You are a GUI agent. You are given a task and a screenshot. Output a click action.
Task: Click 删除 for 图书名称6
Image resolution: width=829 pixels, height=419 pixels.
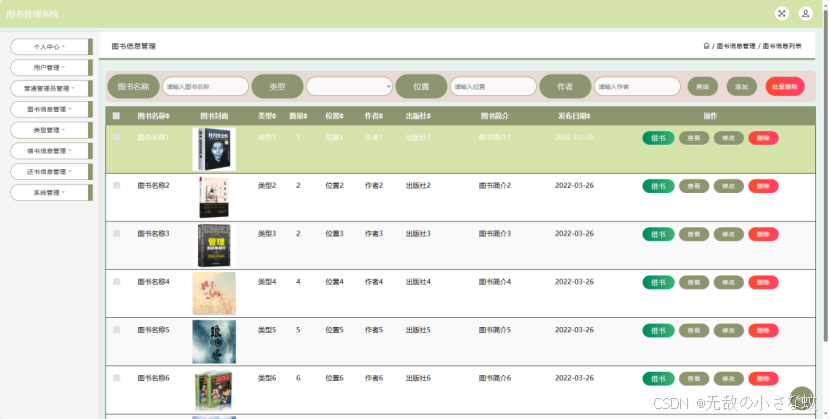(x=763, y=378)
